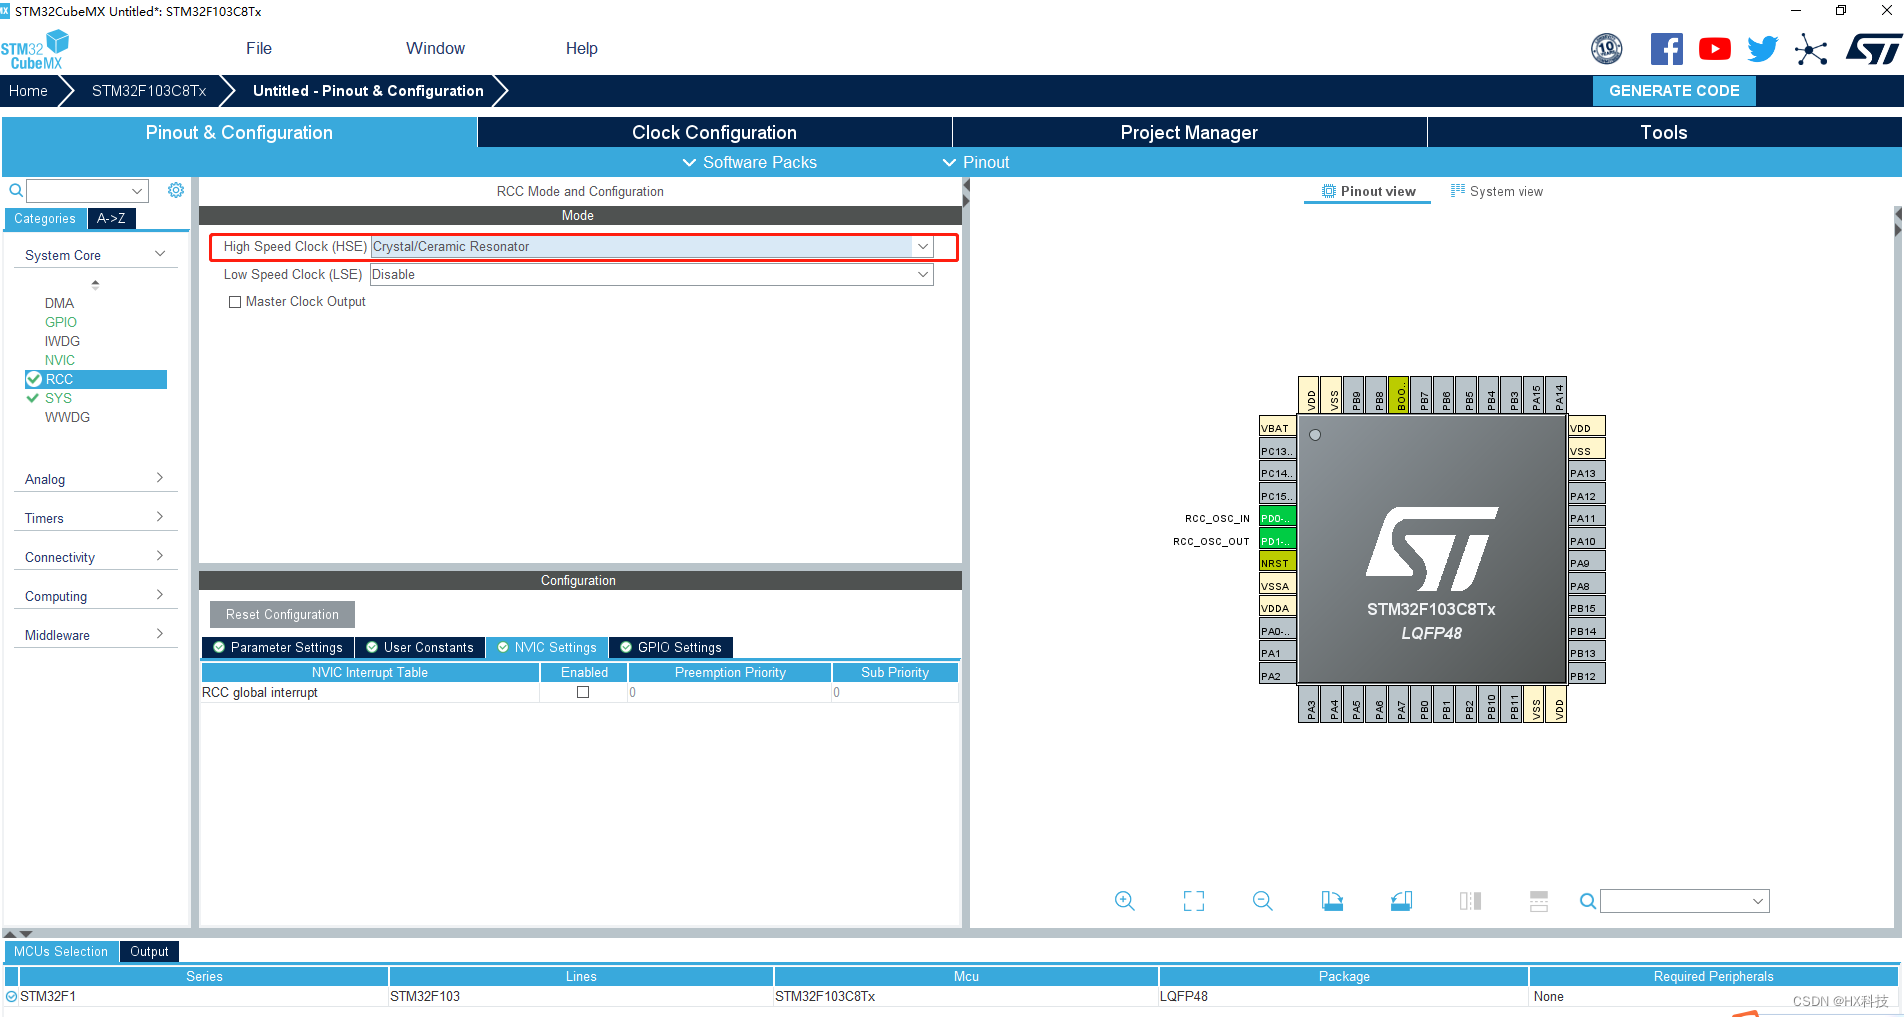Open the High Speed Clock (HSE) dropdown

[x=651, y=247]
